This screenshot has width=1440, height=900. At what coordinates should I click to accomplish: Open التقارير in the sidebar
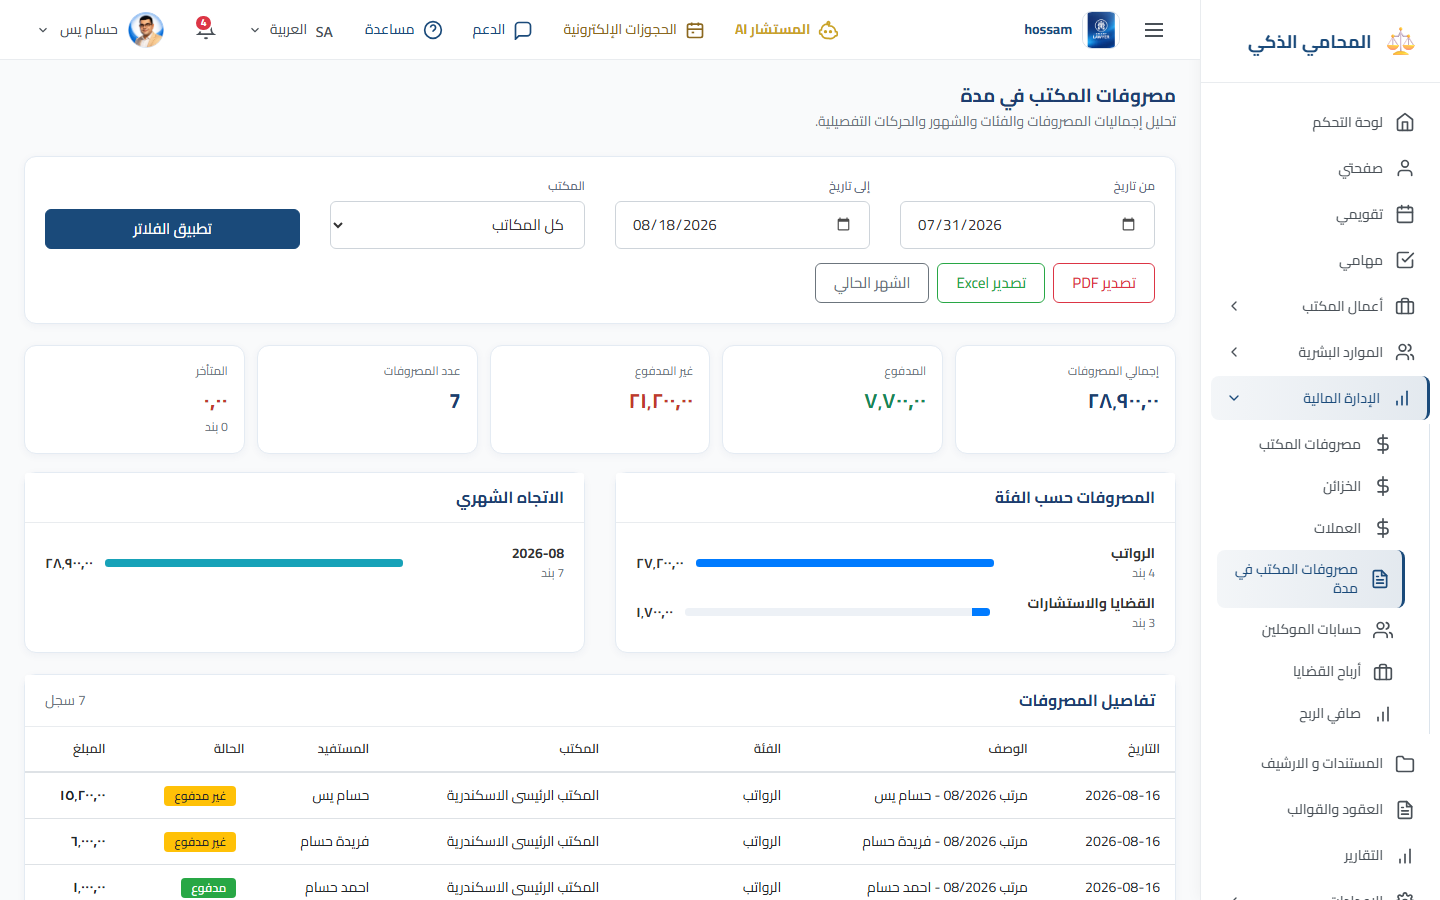pos(1363,856)
